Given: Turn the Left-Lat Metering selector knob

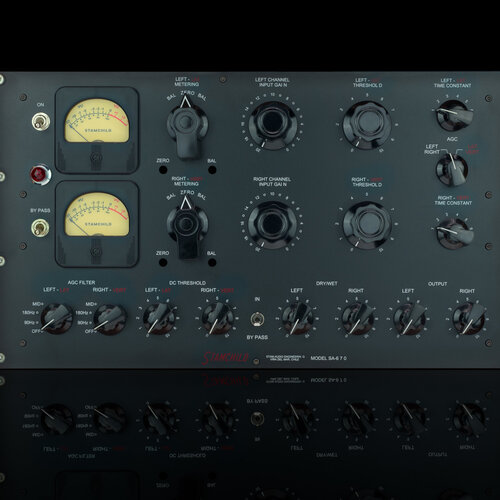Looking at the screenshot, I should click(187, 127).
